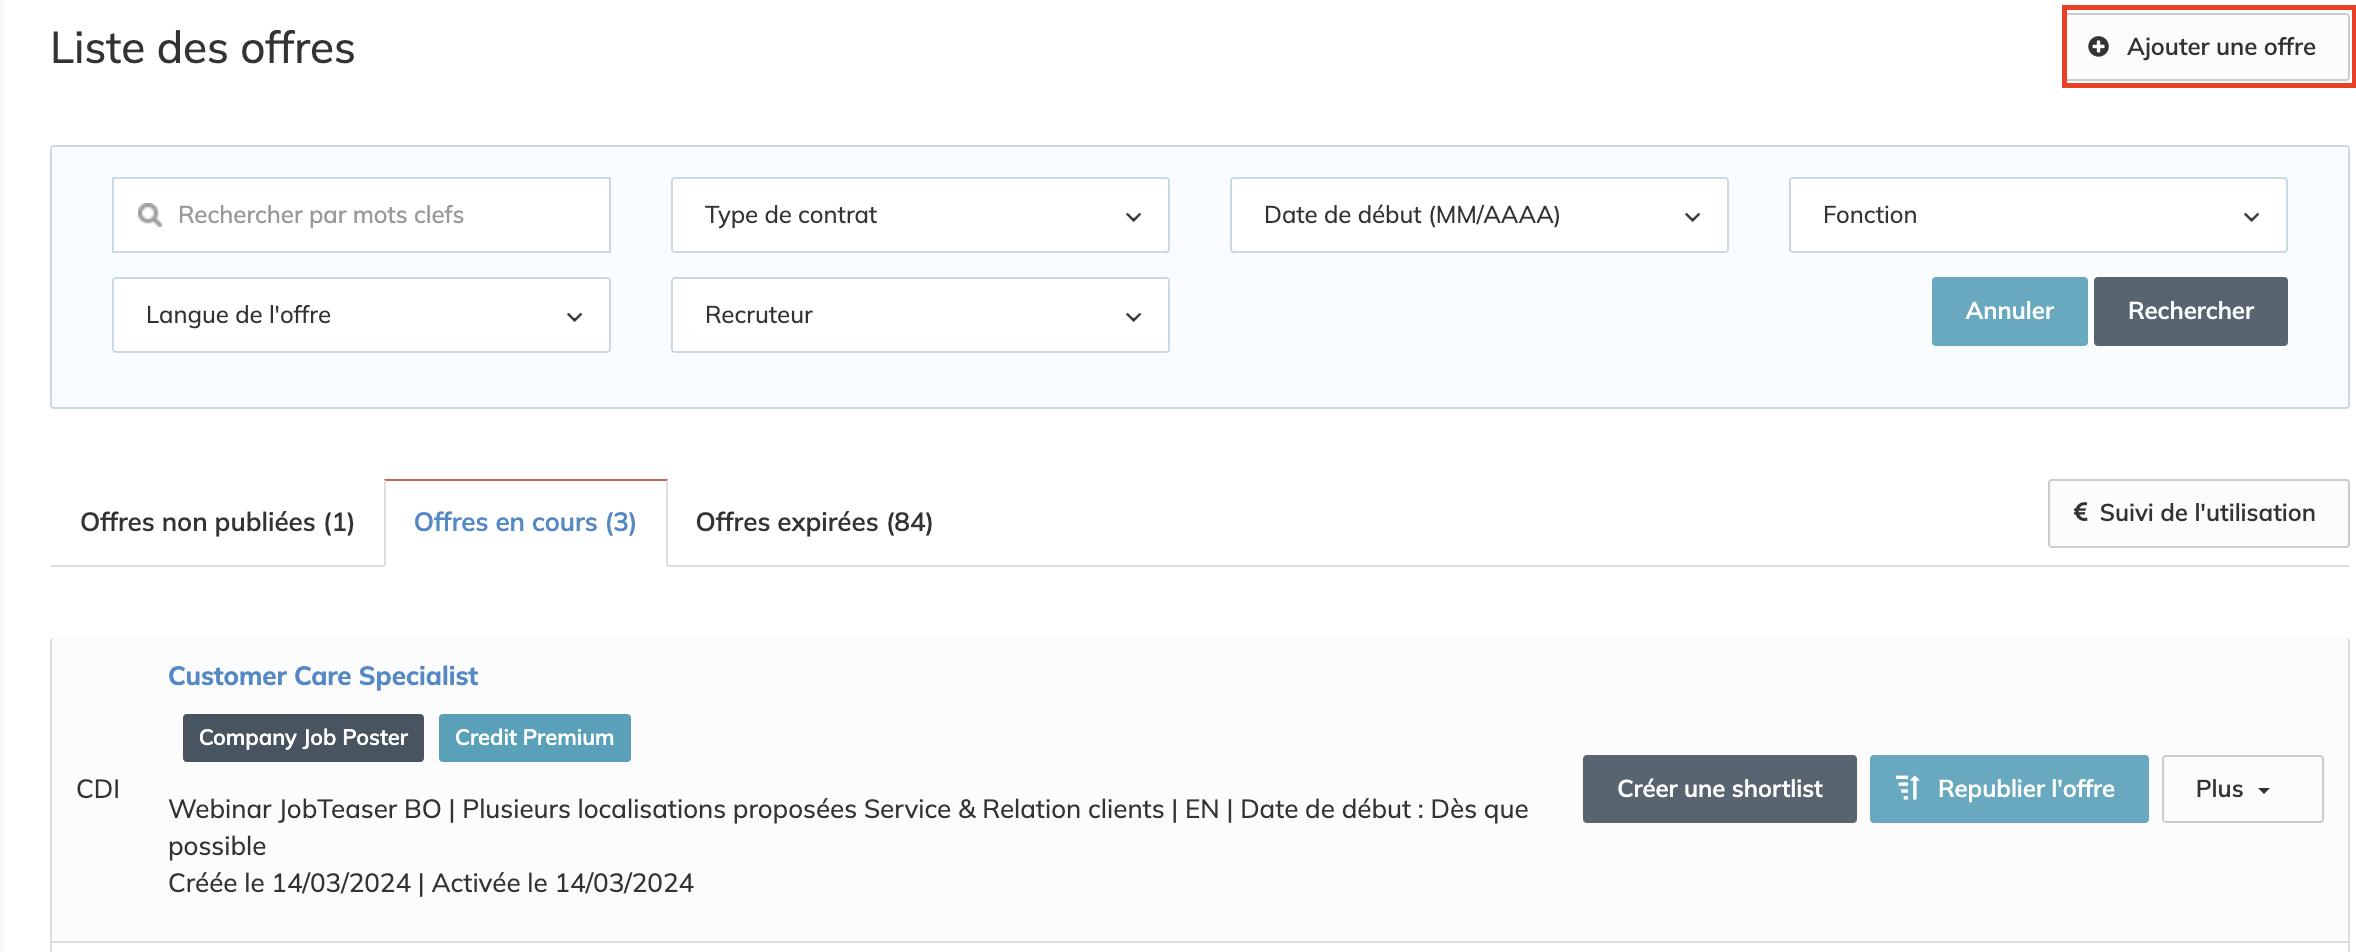Image resolution: width=2356 pixels, height=952 pixels.
Task: Expand the Langue de l'offre selector
Action: [361, 315]
